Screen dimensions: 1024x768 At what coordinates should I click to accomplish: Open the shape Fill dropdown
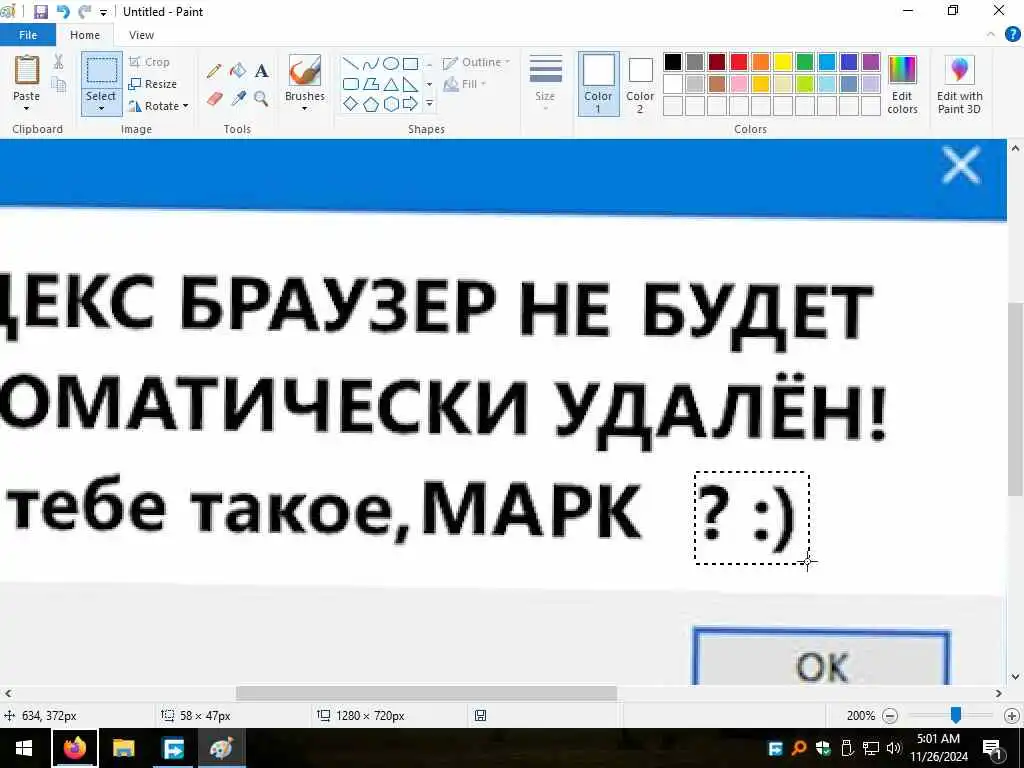pyautogui.click(x=465, y=84)
